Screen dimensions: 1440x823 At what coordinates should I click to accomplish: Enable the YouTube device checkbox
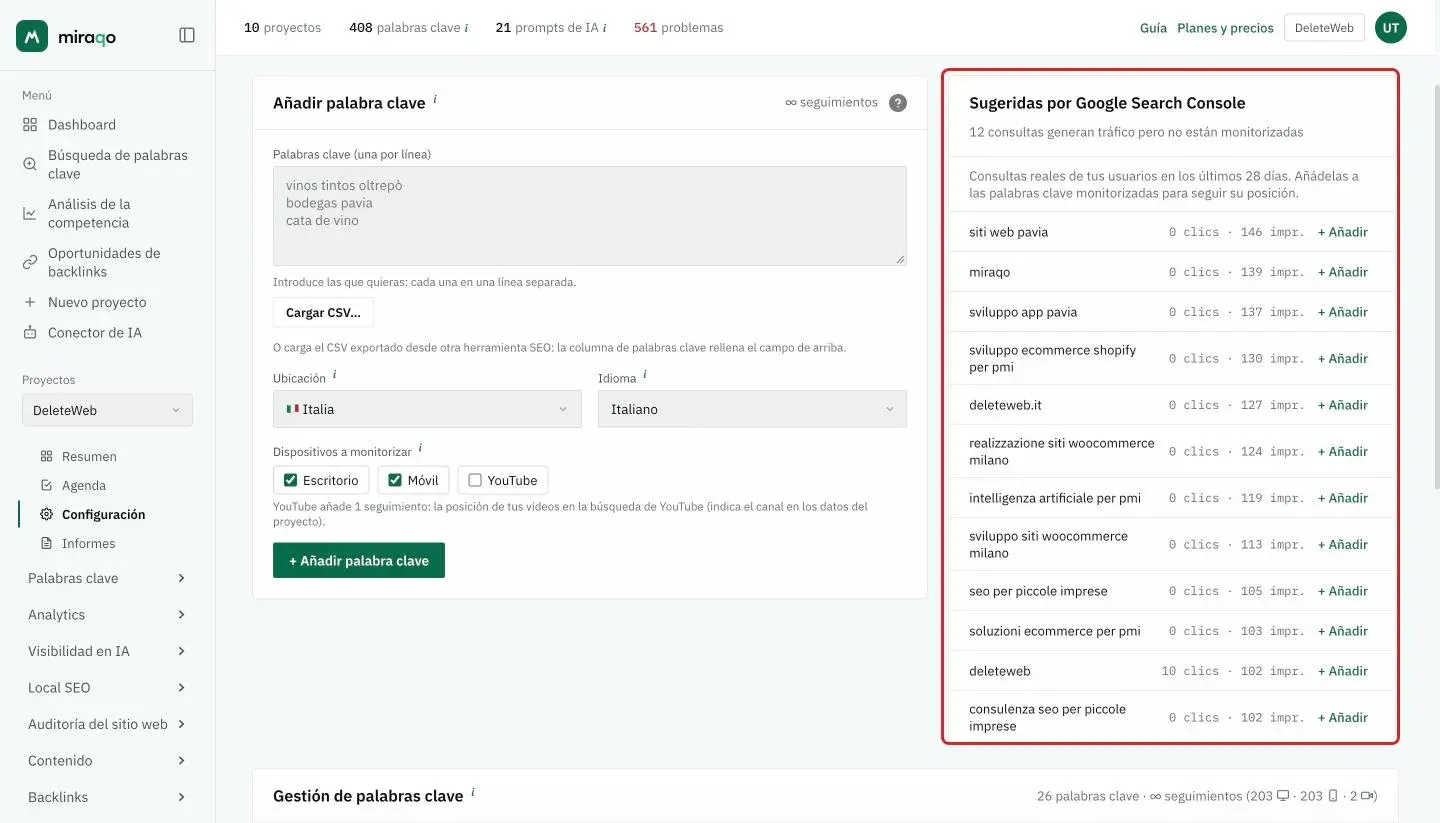(x=475, y=480)
